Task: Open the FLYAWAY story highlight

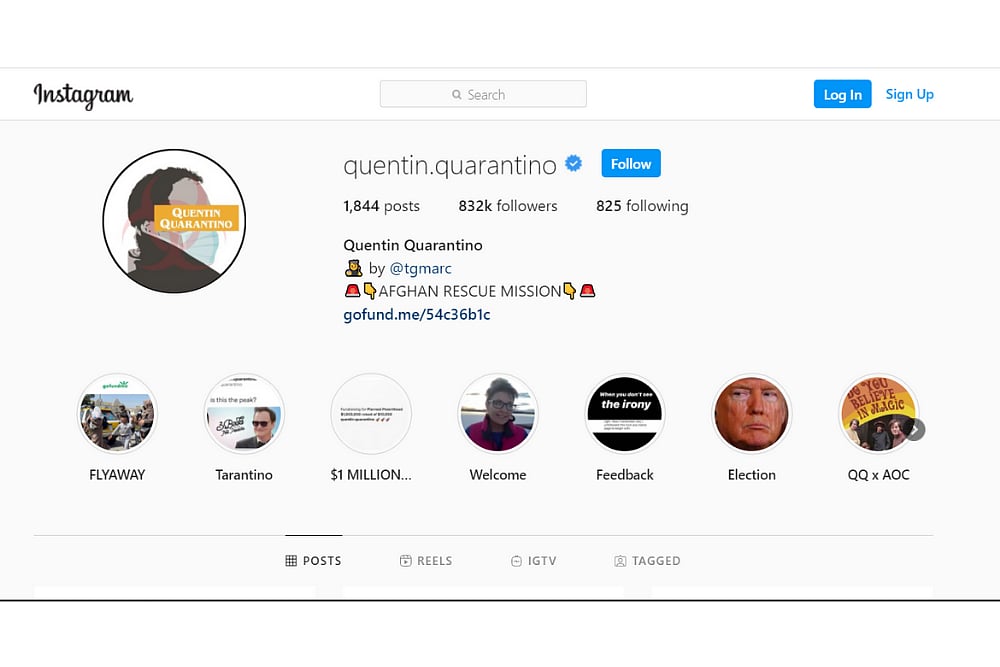Action: [117, 413]
